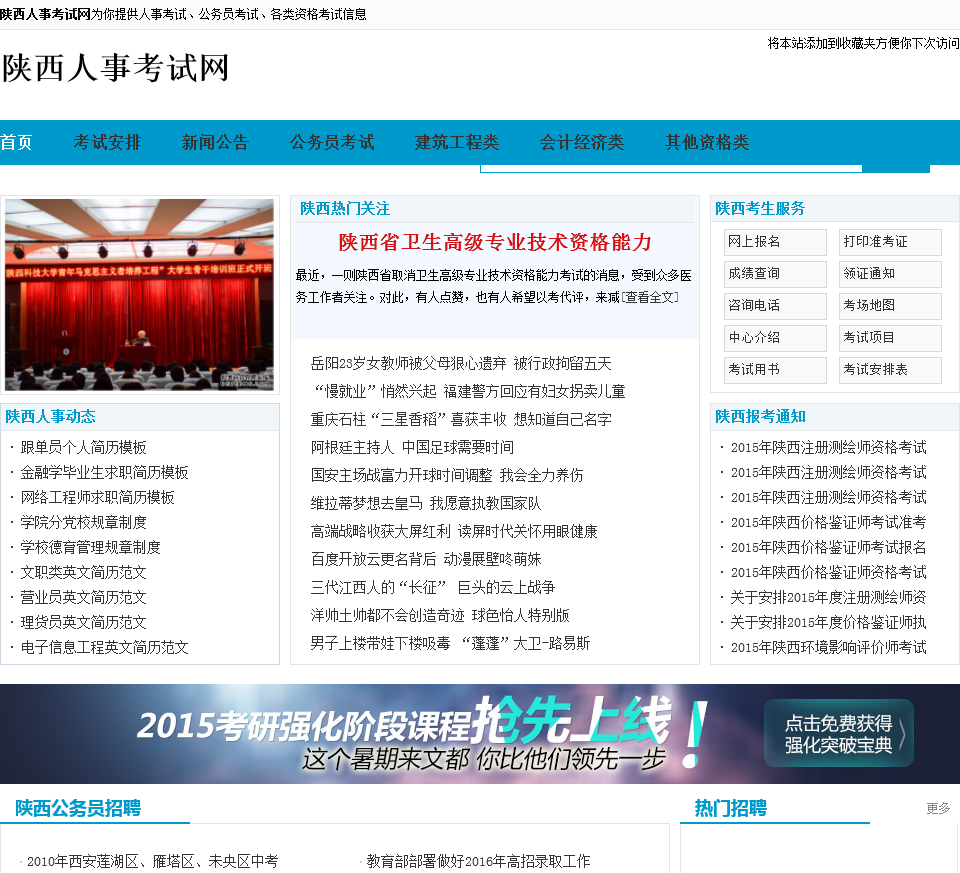This screenshot has height=873, width=960.
Task: Click 国安主场战富力开球时间调整
Action: click(401, 476)
